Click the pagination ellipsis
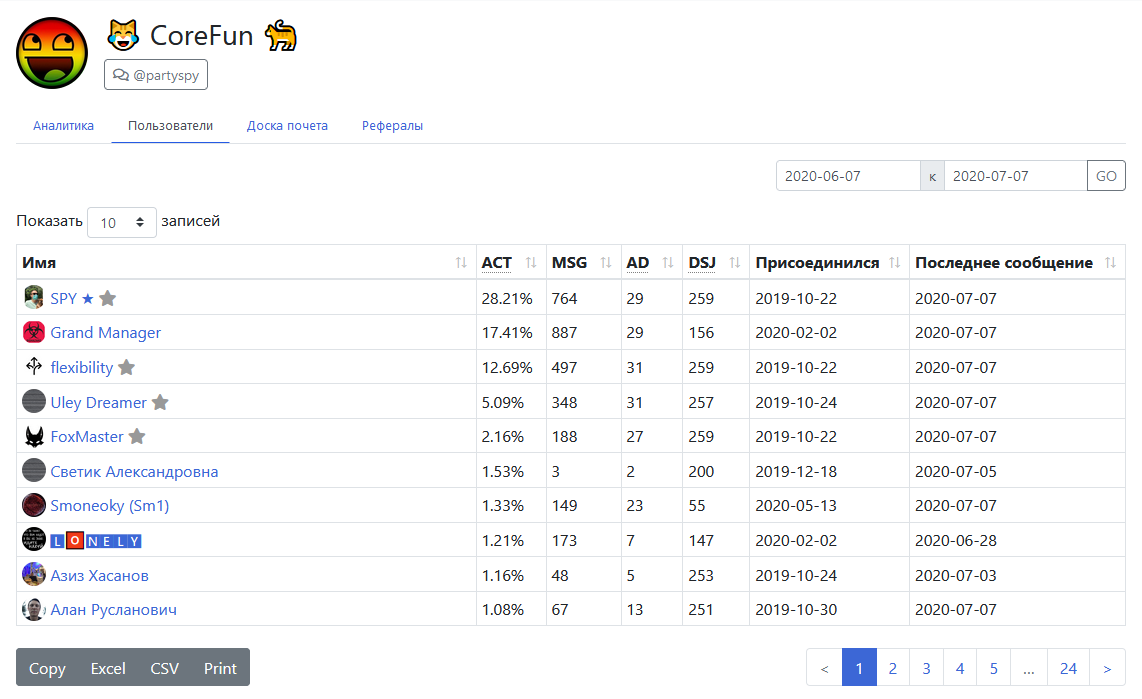The image size is (1142, 699). pyautogui.click(x=1028, y=668)
